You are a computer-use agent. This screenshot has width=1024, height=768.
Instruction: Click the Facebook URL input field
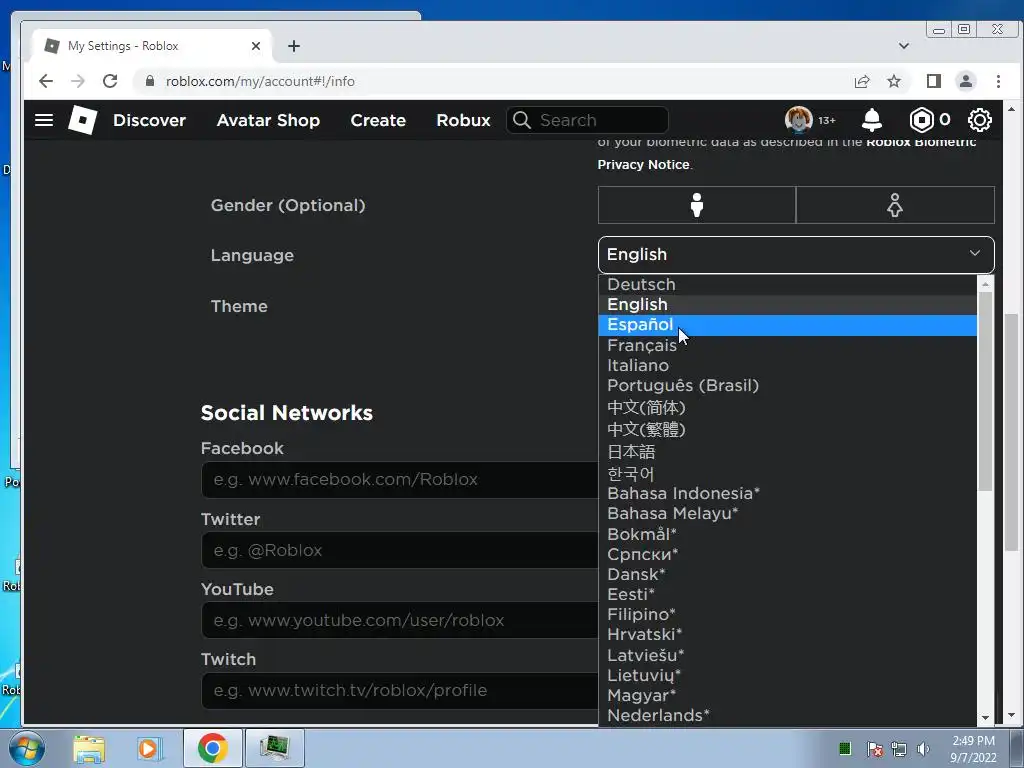[400, 480]
